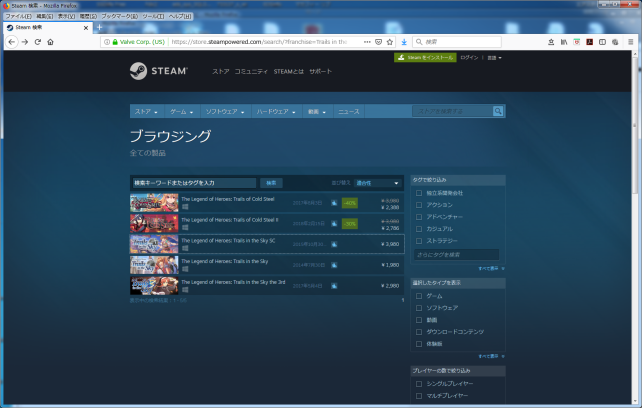Click Windows icon under Trails in the Sky the 3rd
The width and height of the screenshot is (642, 408).
(185, 290)
